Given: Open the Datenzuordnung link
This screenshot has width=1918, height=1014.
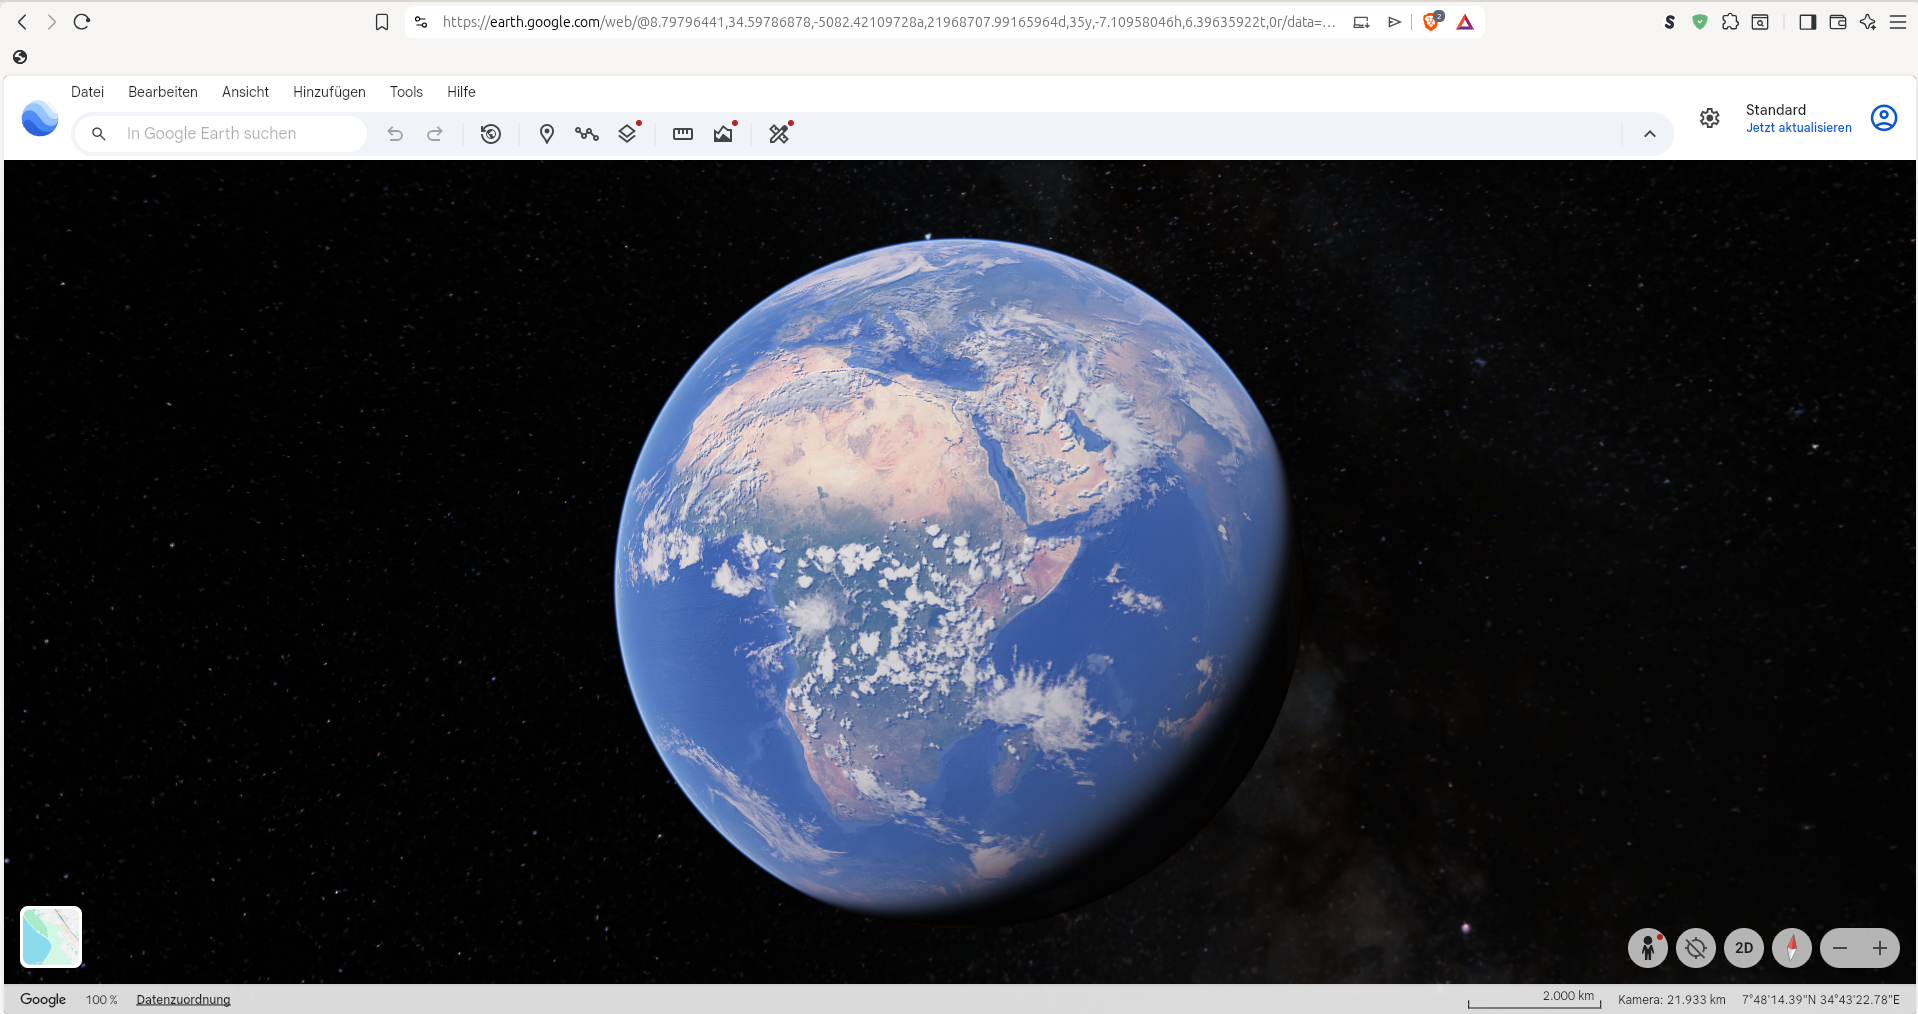Looking at the screenshot, I should 183,1000.
